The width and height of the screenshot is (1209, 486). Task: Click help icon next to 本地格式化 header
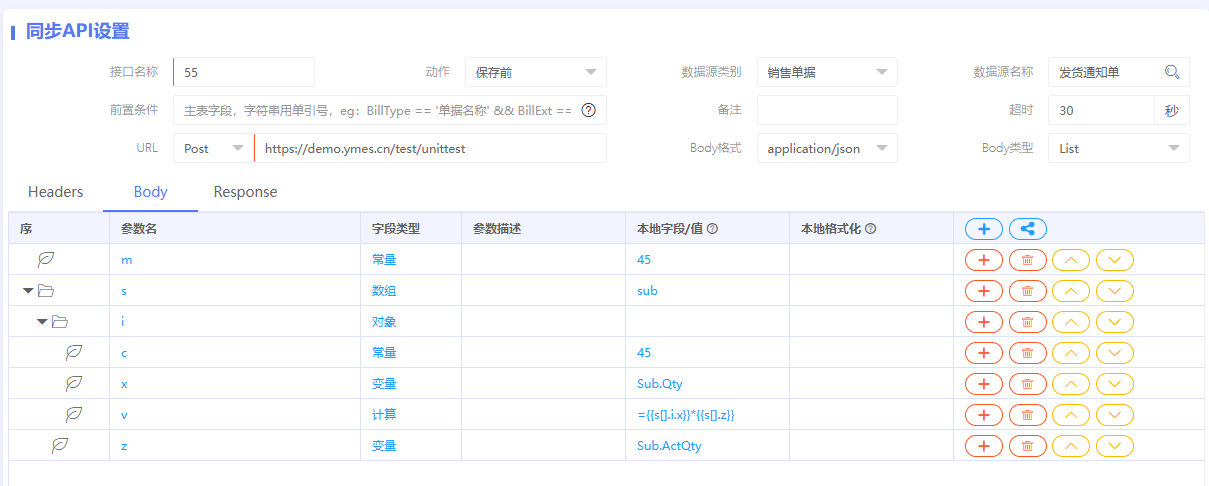point(871,229)
